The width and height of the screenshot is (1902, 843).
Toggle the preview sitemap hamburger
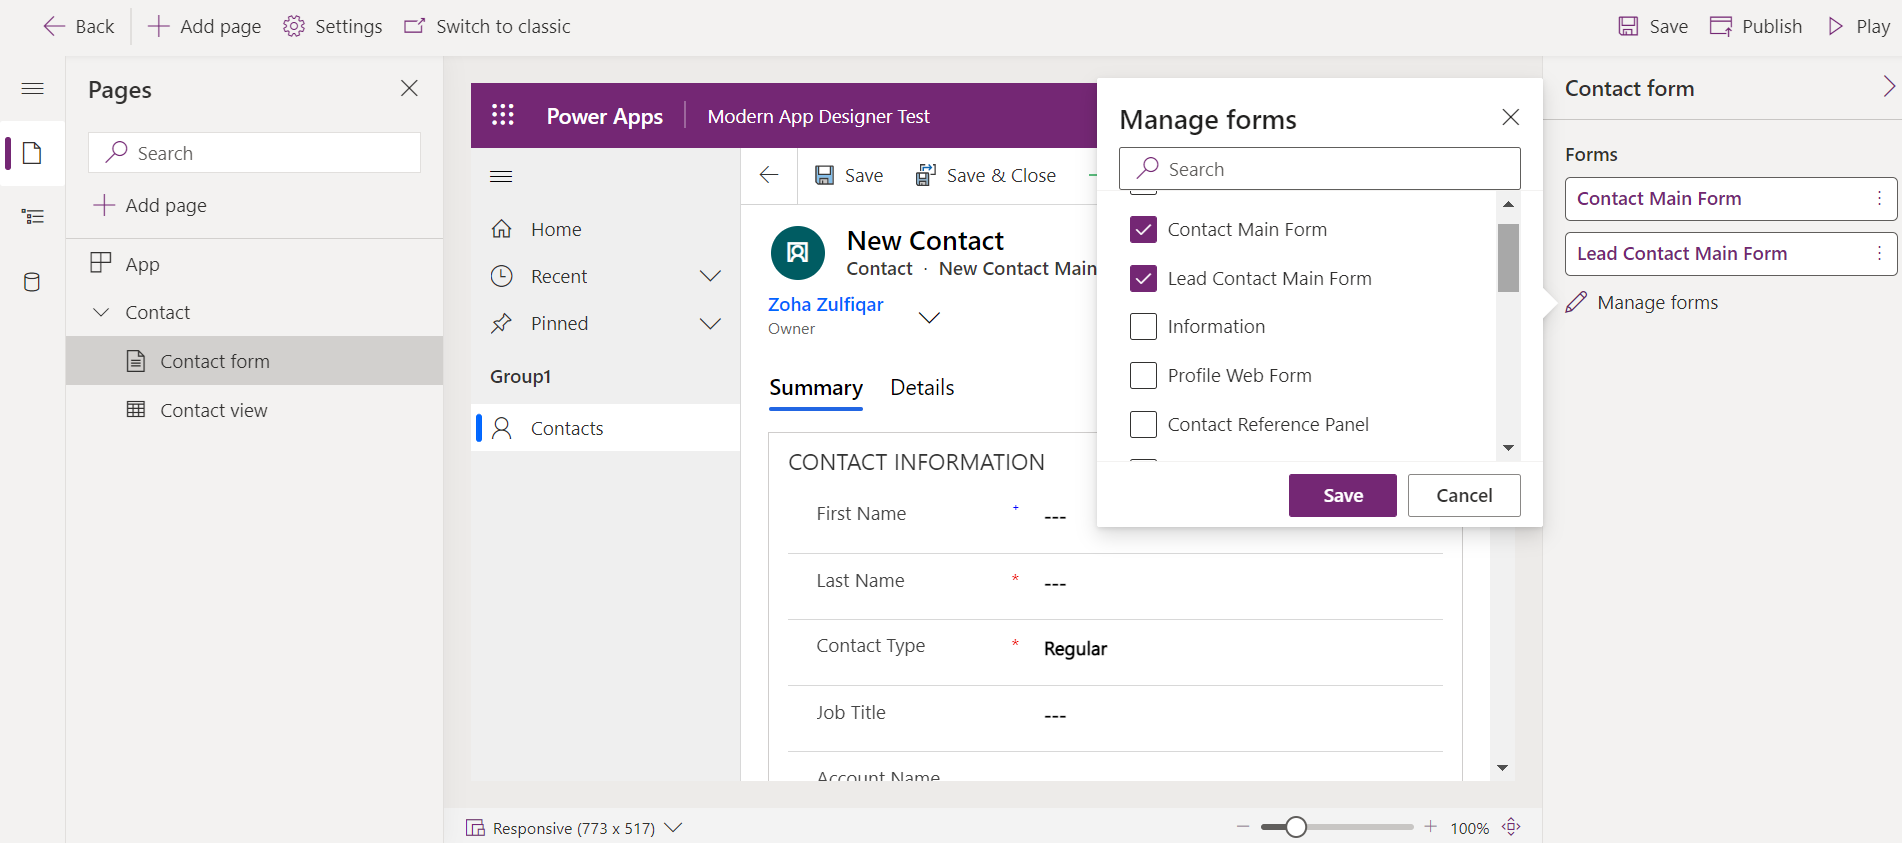501,177
